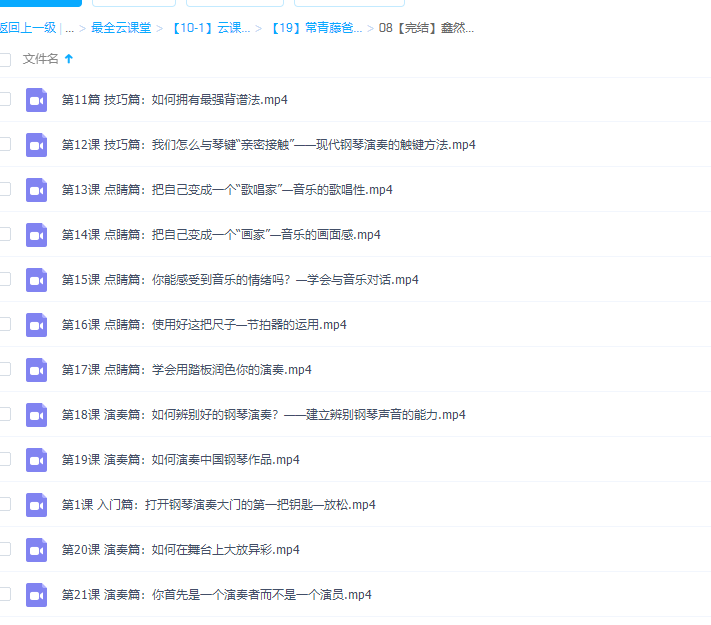Click the 文件名 column header
This screenshot has height=625, width=711.
coord(41,59)
